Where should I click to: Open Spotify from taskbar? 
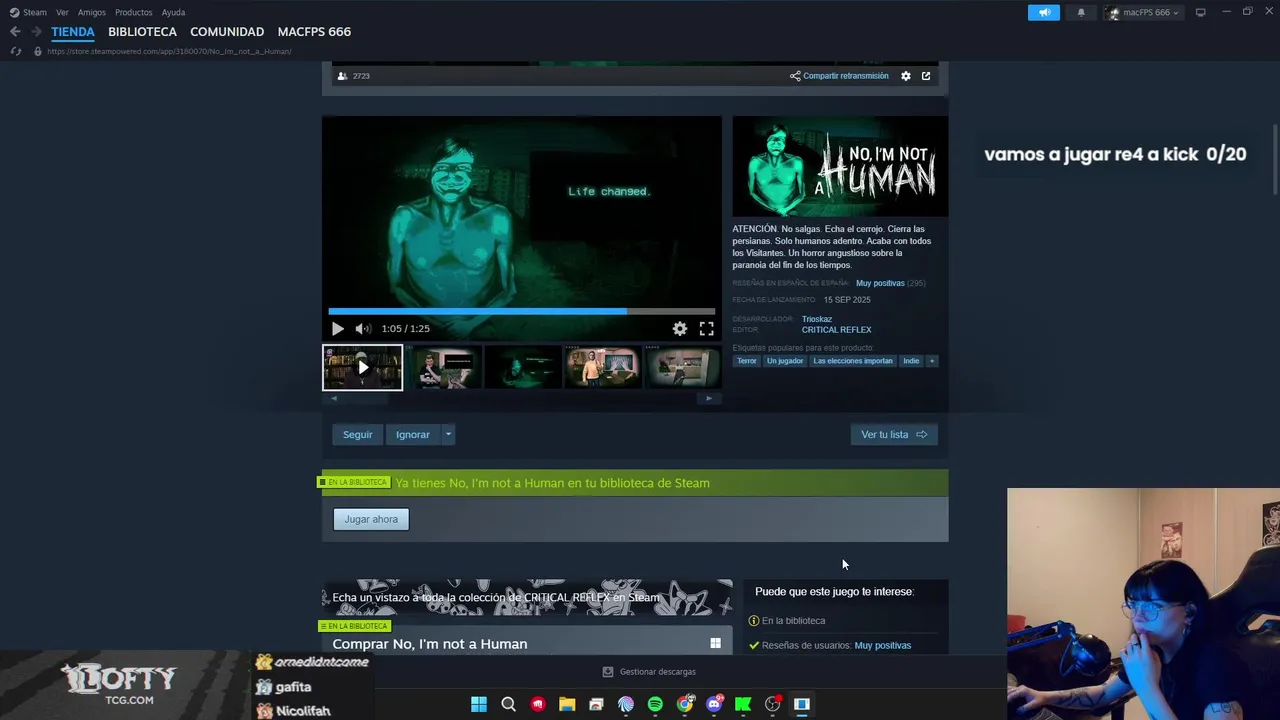coord(655,704)
